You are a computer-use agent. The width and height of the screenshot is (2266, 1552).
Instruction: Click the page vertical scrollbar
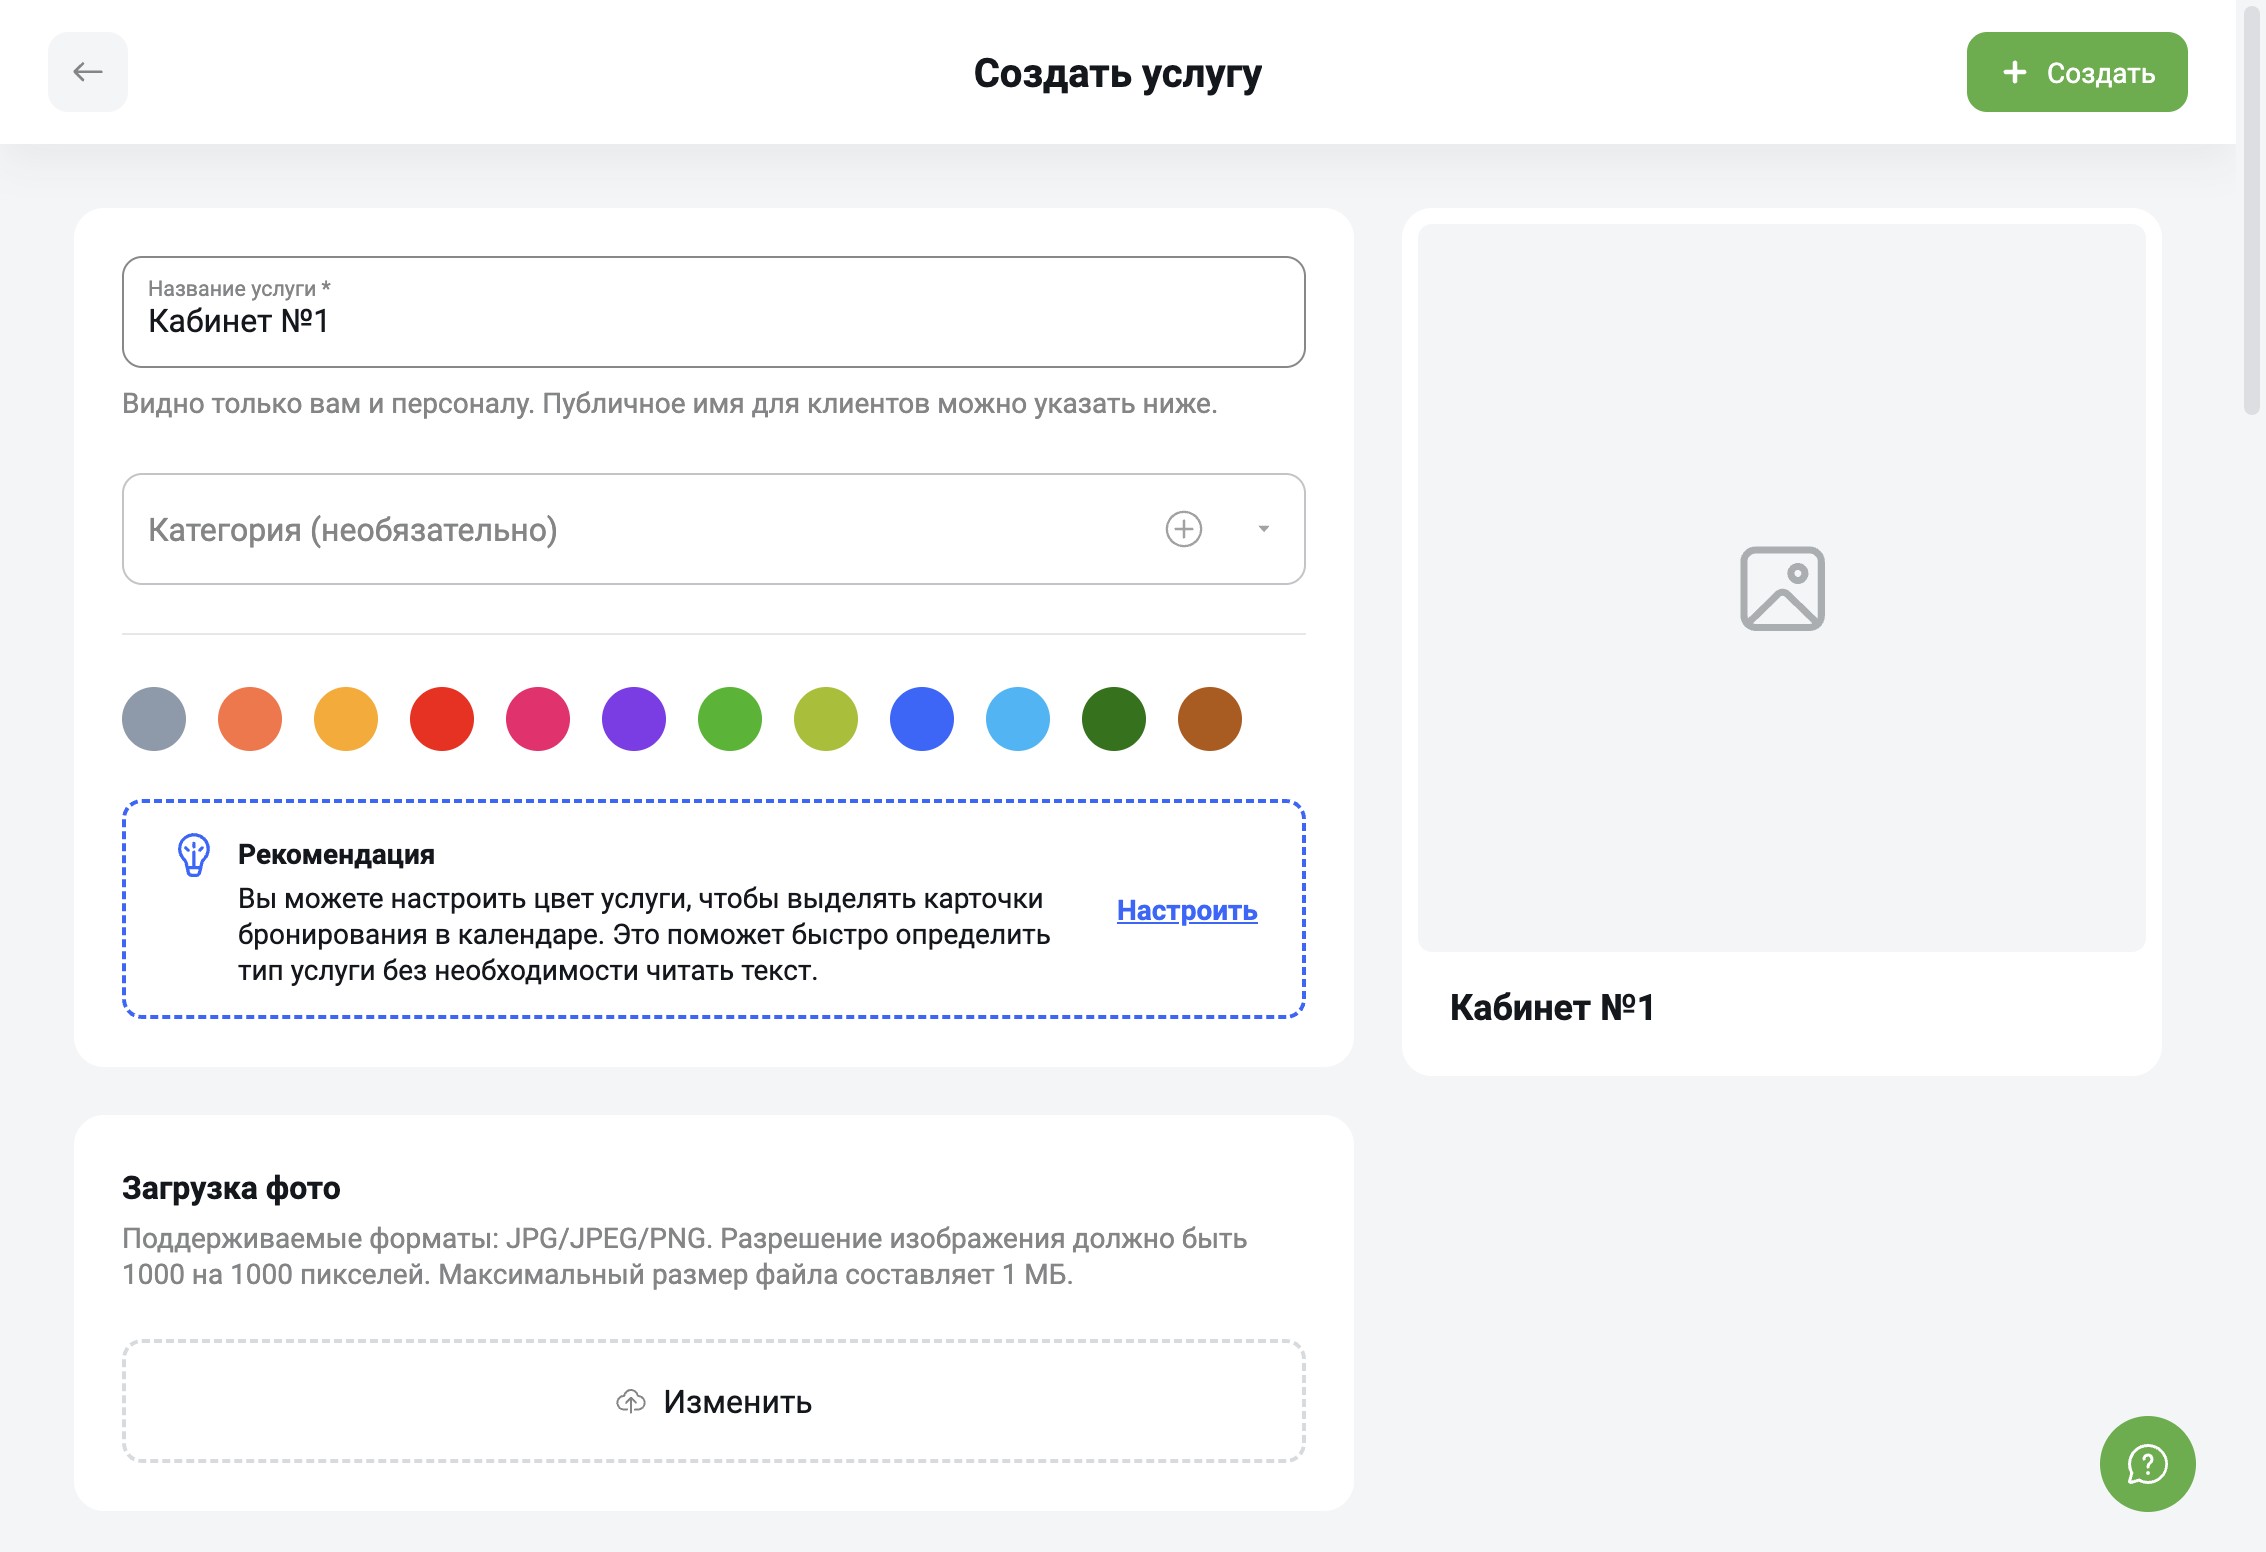click(x=2251, y=210)
